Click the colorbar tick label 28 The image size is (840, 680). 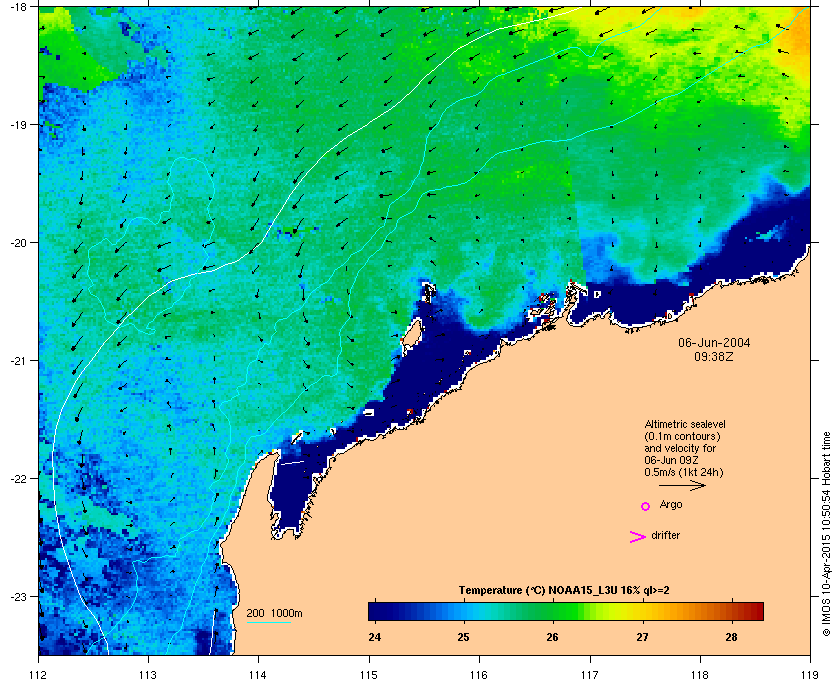point(731,637)
